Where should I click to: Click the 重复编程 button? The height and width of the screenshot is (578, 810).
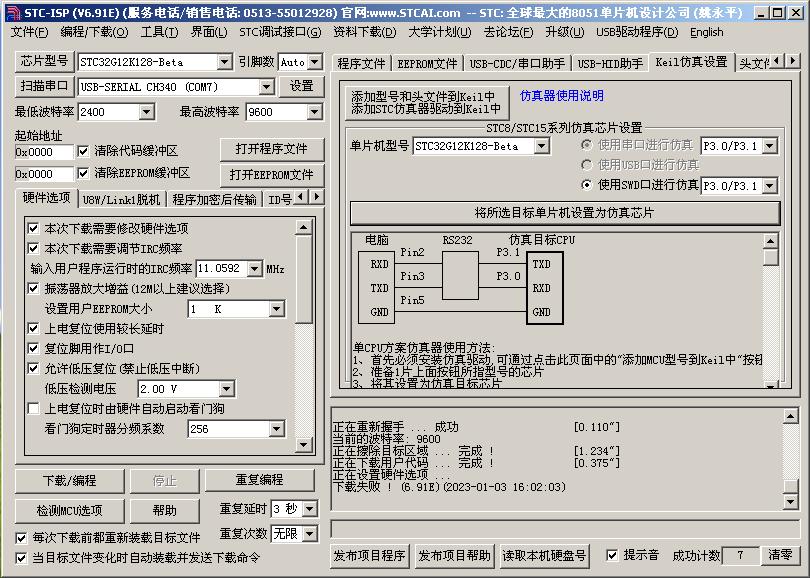259,480
